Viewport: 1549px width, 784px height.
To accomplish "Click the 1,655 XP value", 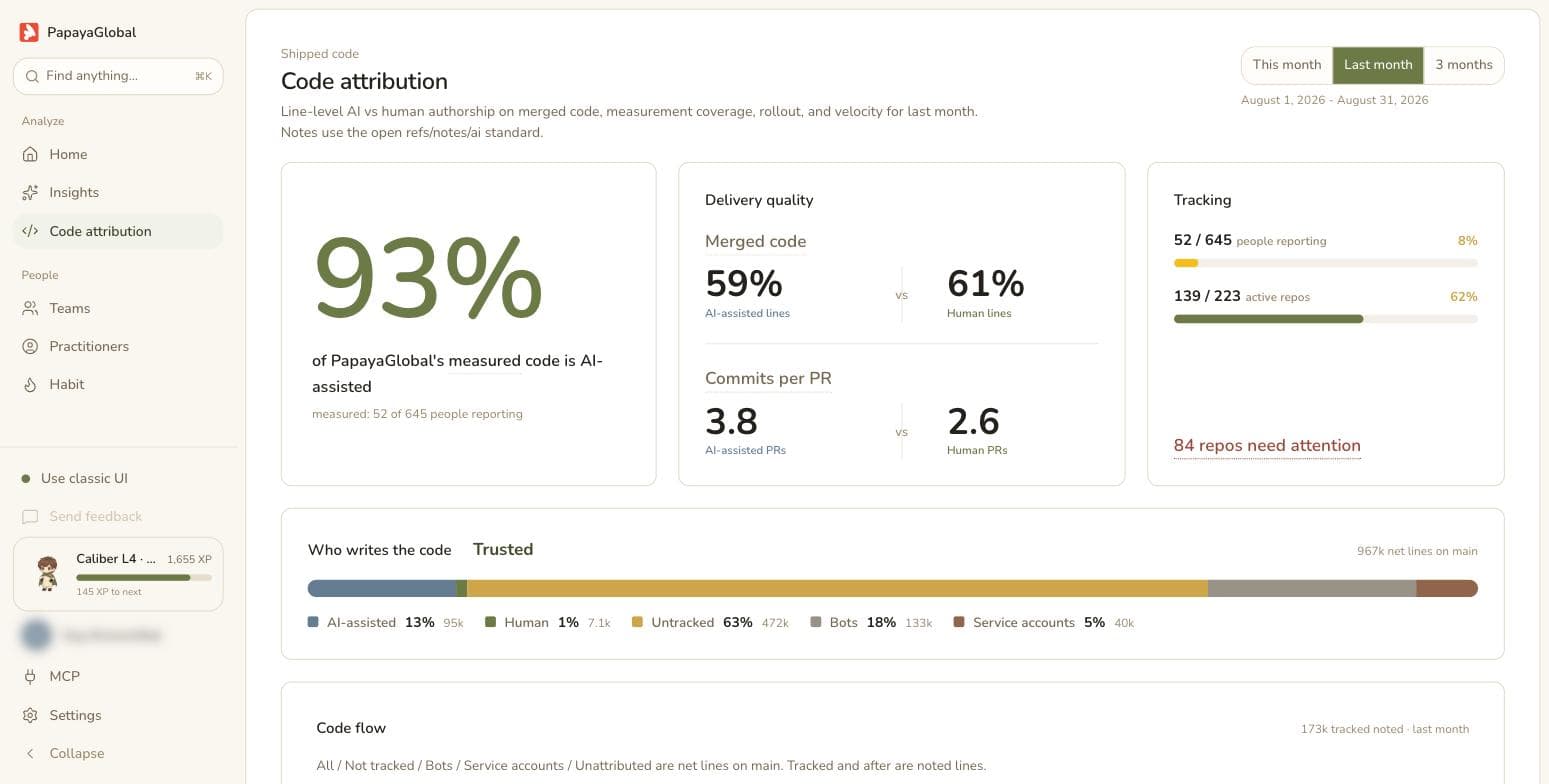I will click(x=189, y=560).
